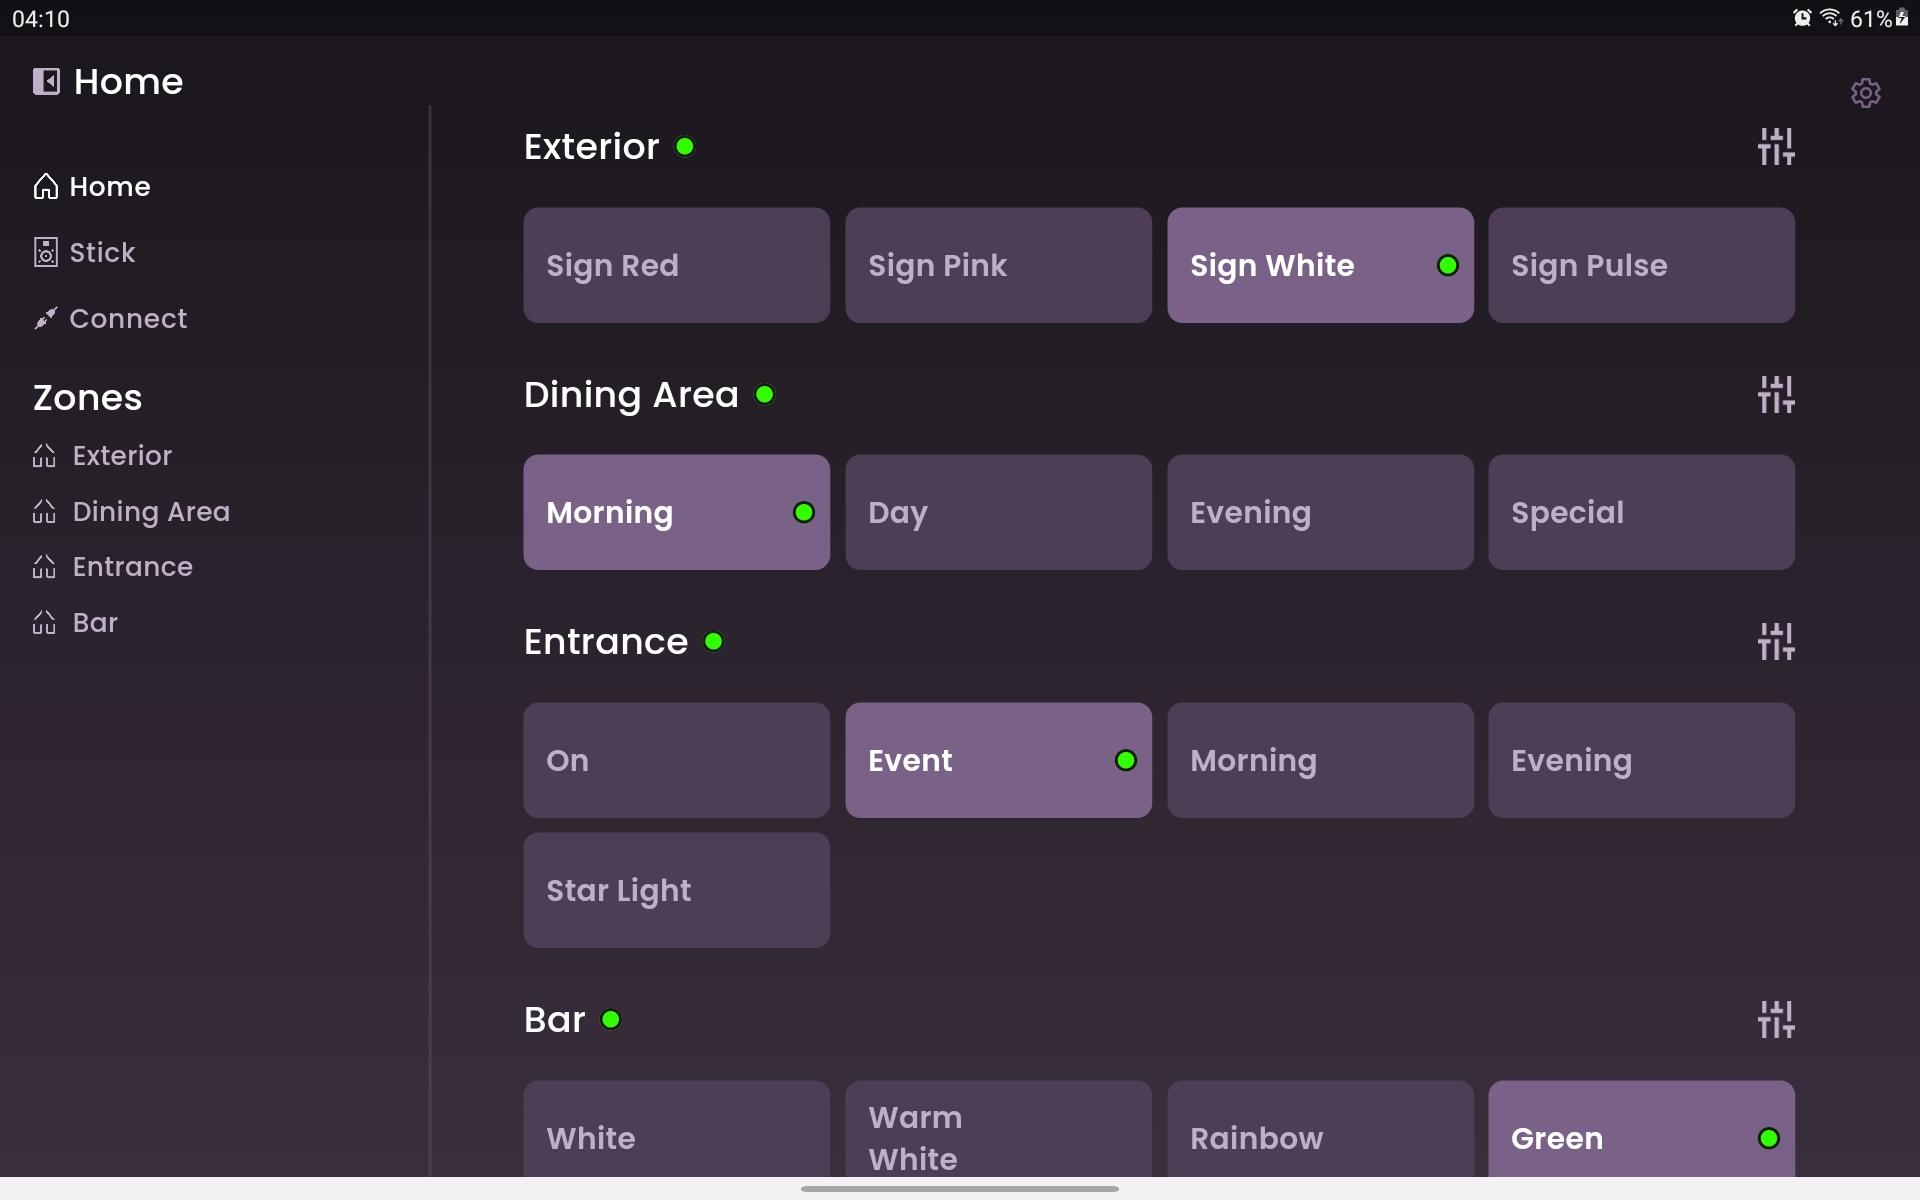Click the Dining Area heading status dot
The height and width of the screenshot is (1200, 1920).
point(765,395)
